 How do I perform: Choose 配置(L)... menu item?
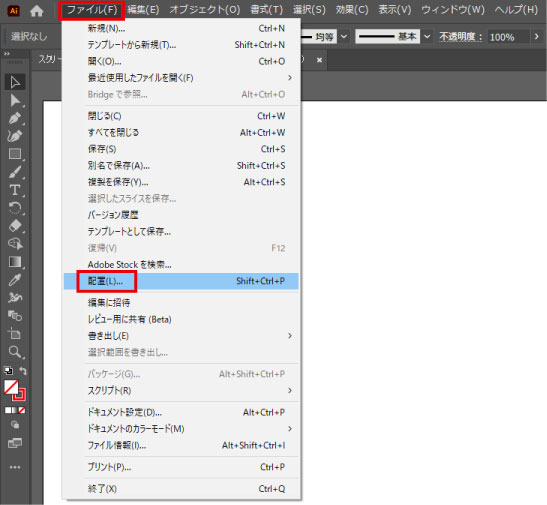181,281
